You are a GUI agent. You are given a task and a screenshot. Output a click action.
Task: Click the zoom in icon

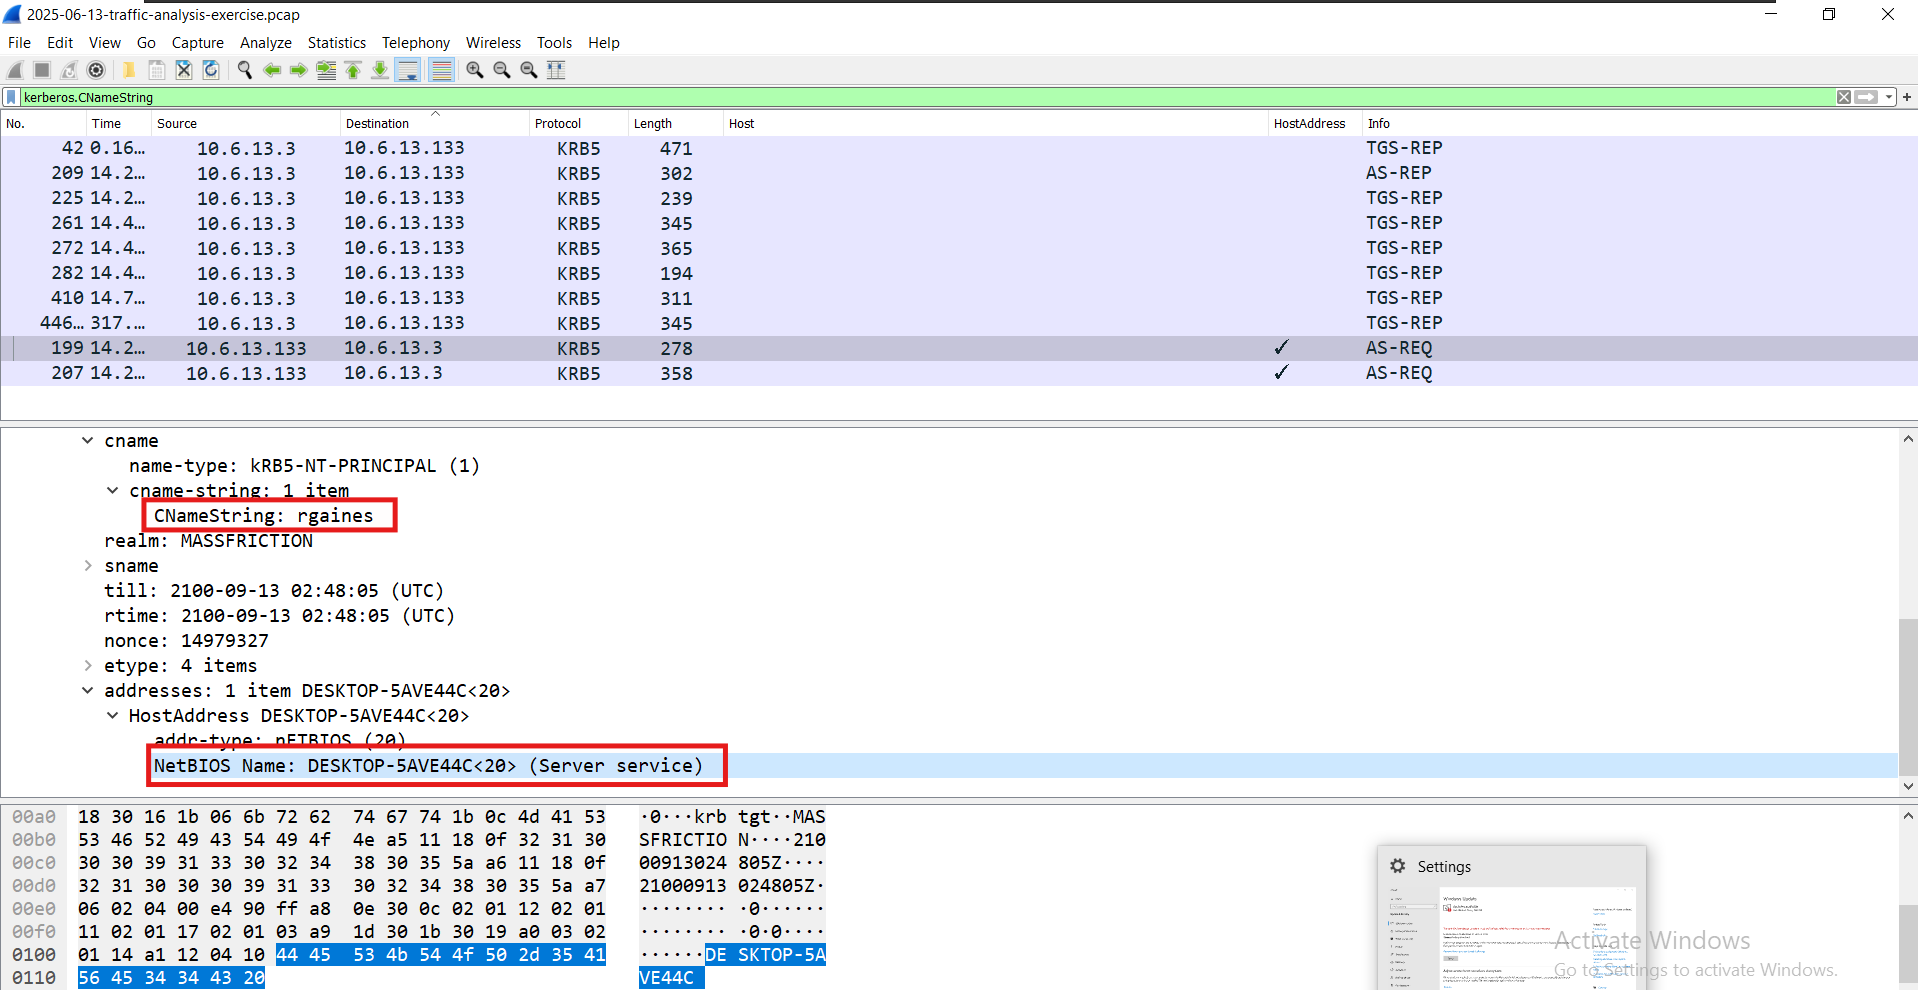(475, 70)
